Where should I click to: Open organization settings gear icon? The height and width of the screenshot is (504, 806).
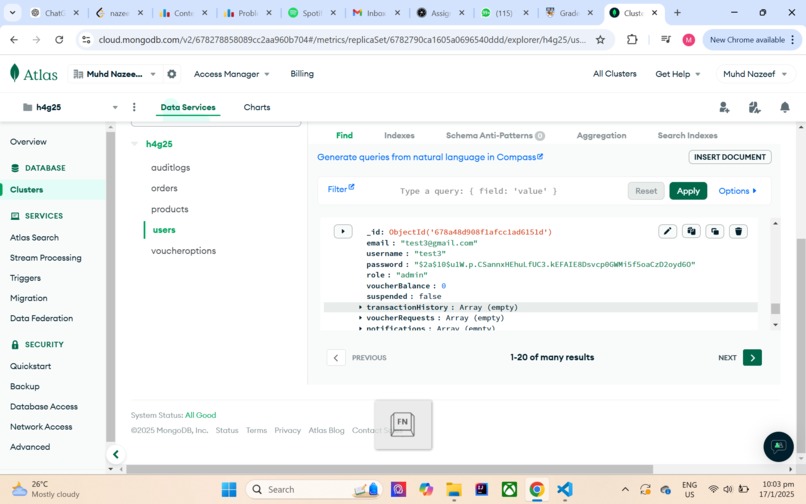pyautogui.click(x=172, y=74)
